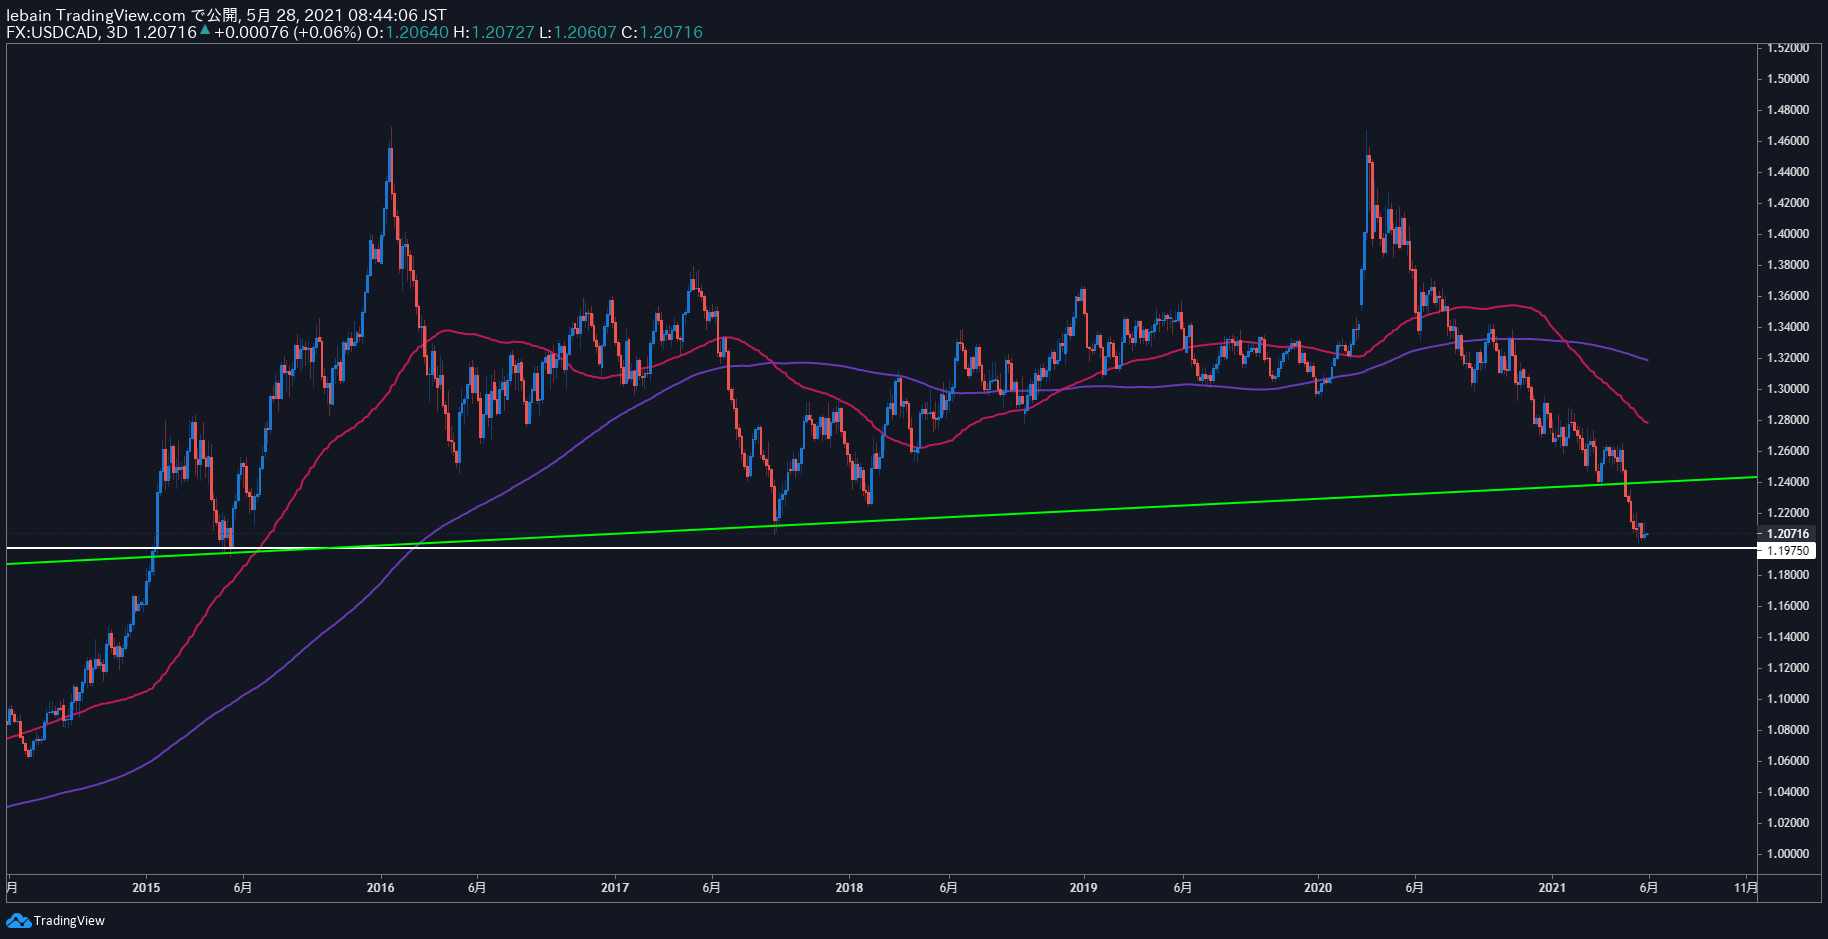
Task: Click the 2016 time axis label
Action: pos(381,888)
